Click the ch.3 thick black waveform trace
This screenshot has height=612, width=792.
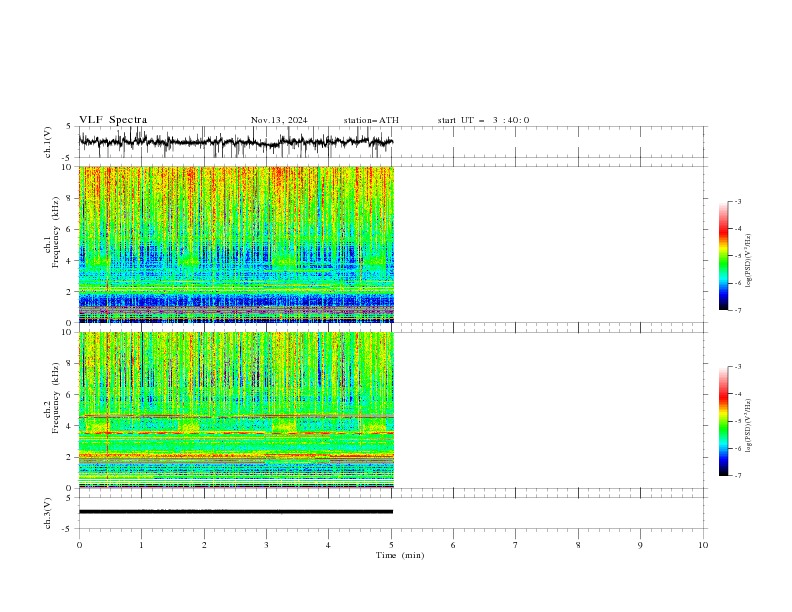tap(236, 512)
